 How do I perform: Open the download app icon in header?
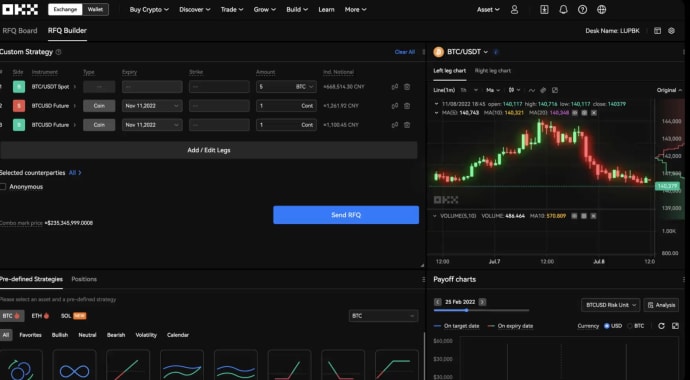(544, 9)
